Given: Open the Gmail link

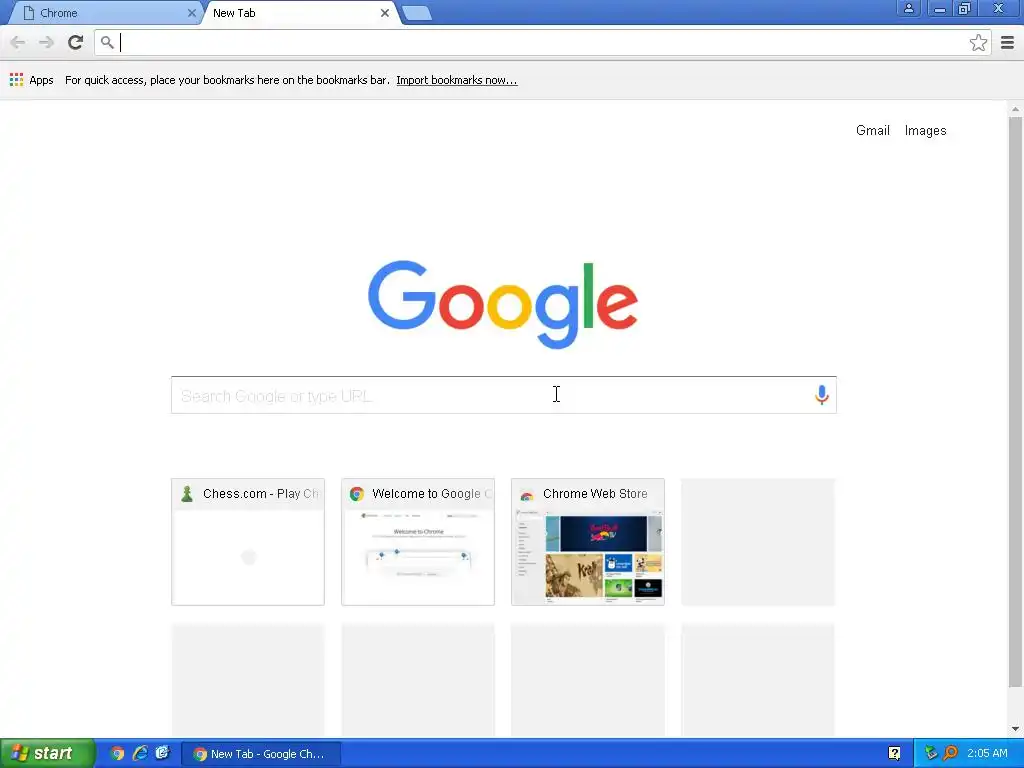Looking at the screenshot, I should click(x=872, y=130).
